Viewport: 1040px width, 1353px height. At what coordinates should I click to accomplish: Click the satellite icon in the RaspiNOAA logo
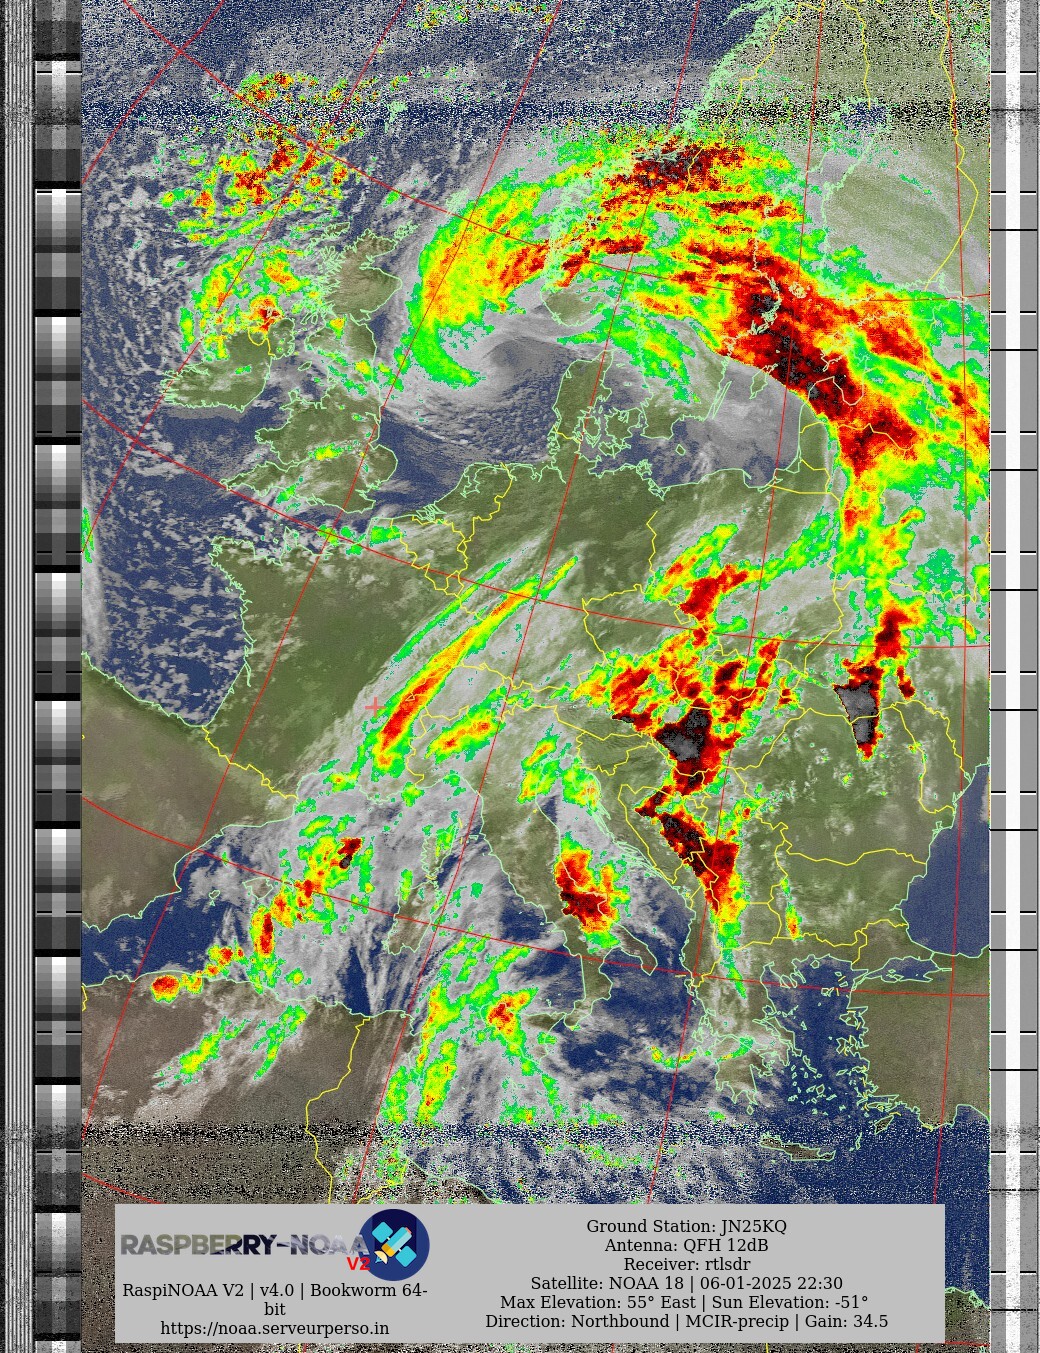pos(394,1244)
